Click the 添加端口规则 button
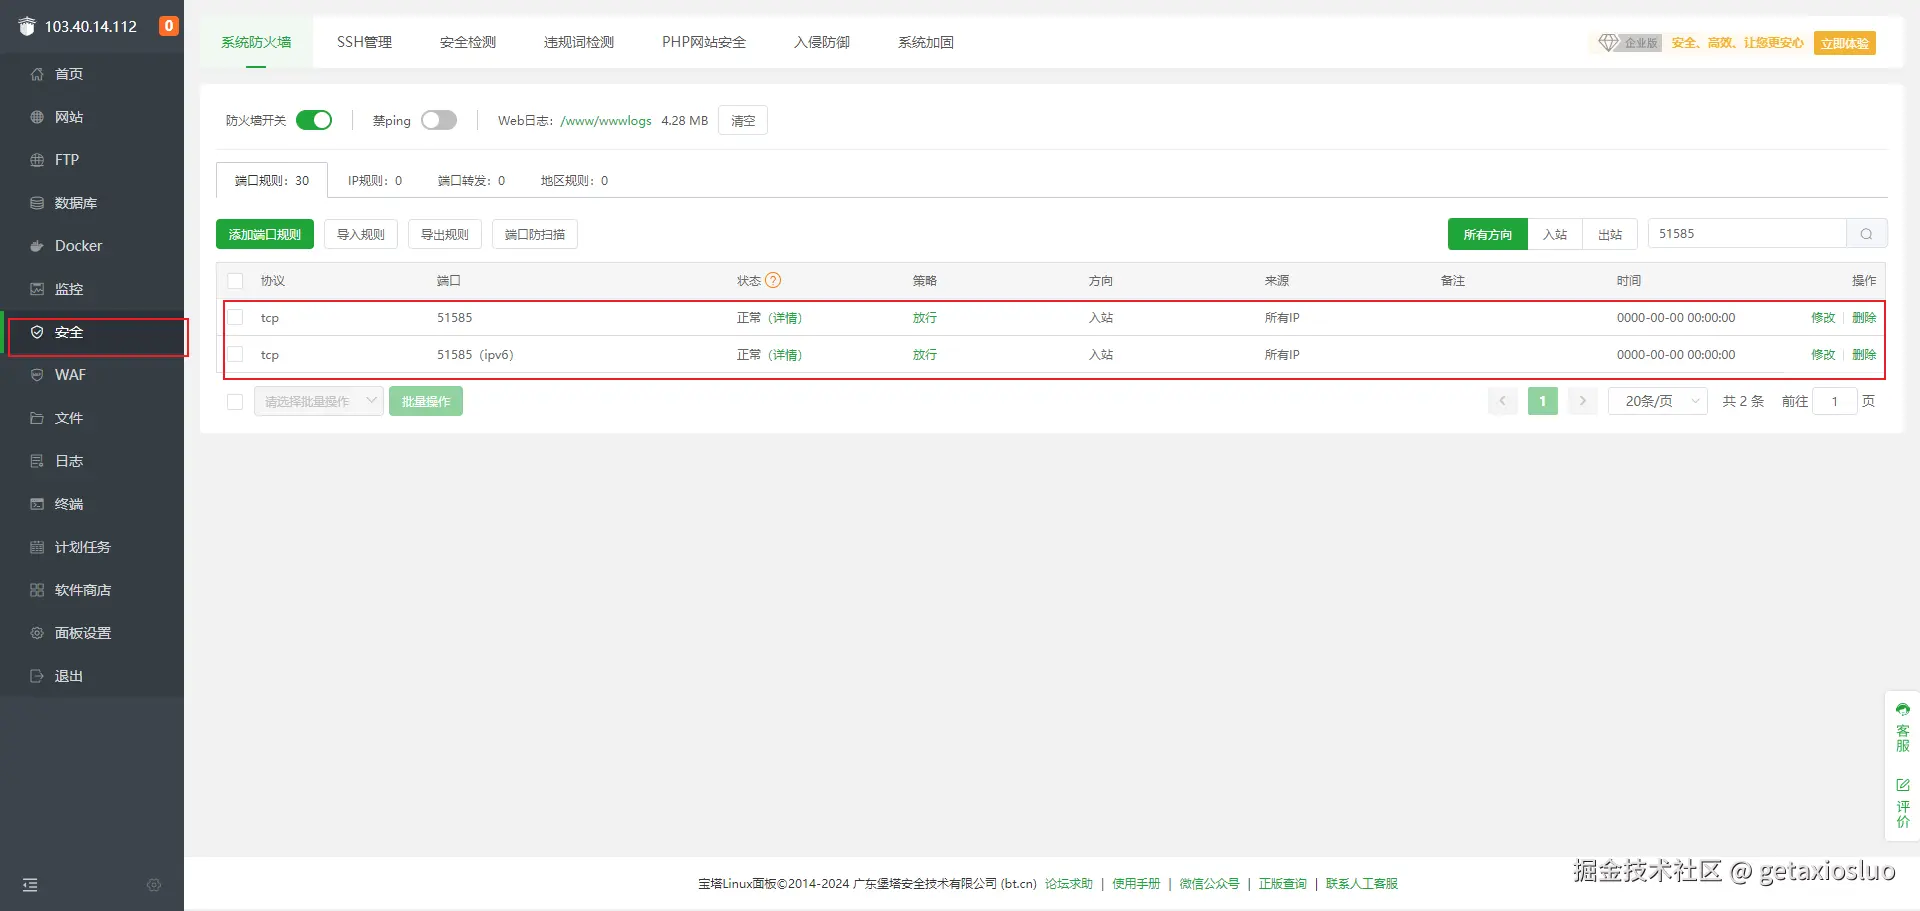Screen dimensions: 1920x911 coord(265,234)
